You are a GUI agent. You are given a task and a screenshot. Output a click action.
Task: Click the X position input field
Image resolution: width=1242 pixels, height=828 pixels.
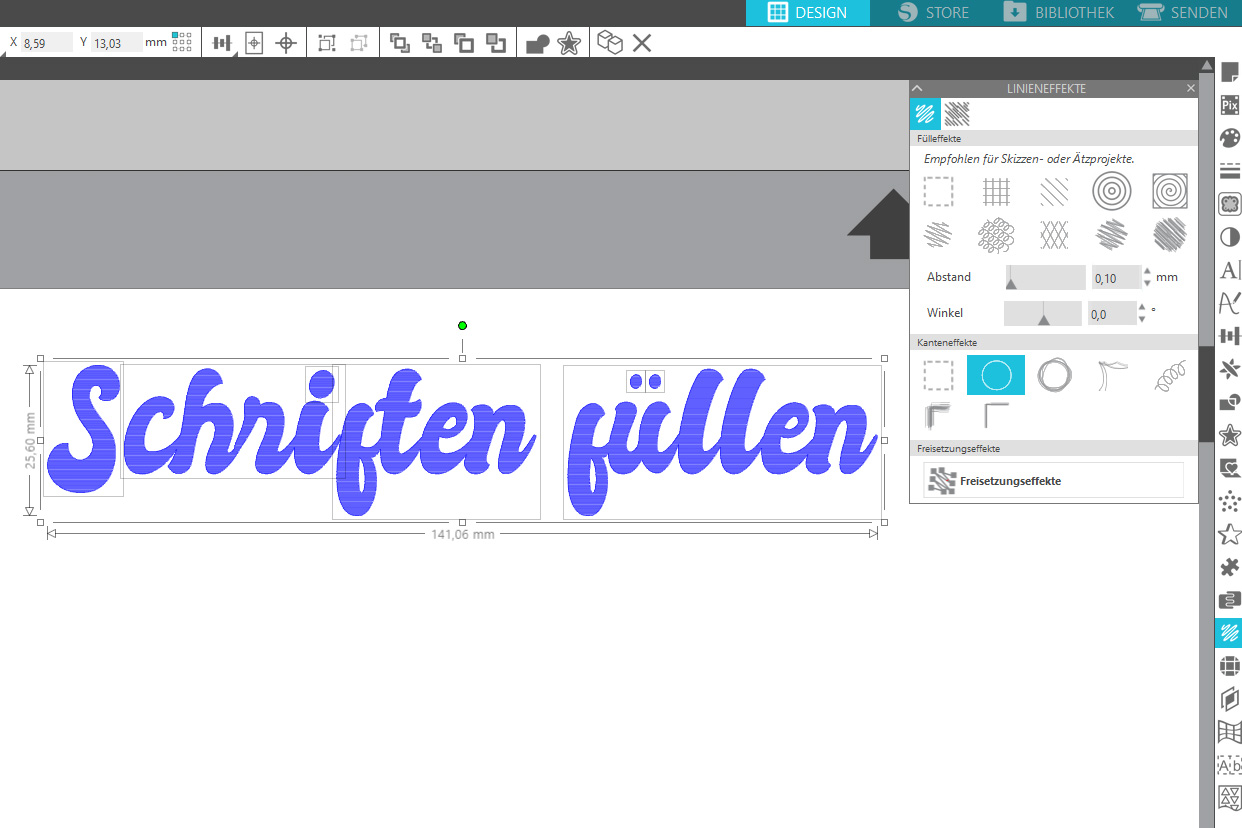[46, 43]
